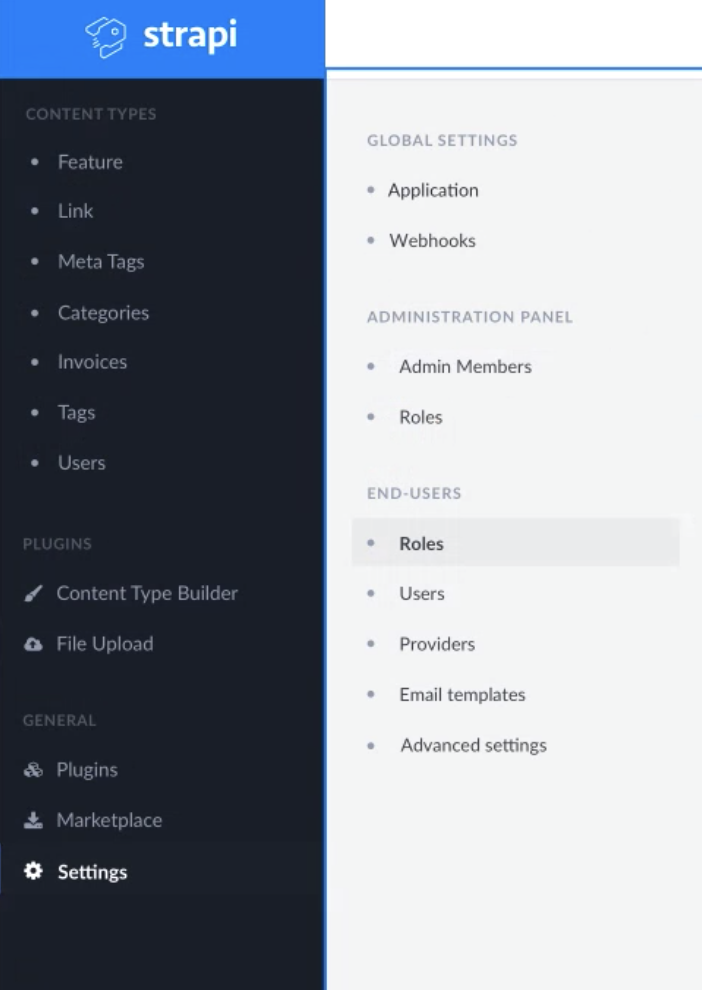Click the Marketplace download icon

click(32, 819)
